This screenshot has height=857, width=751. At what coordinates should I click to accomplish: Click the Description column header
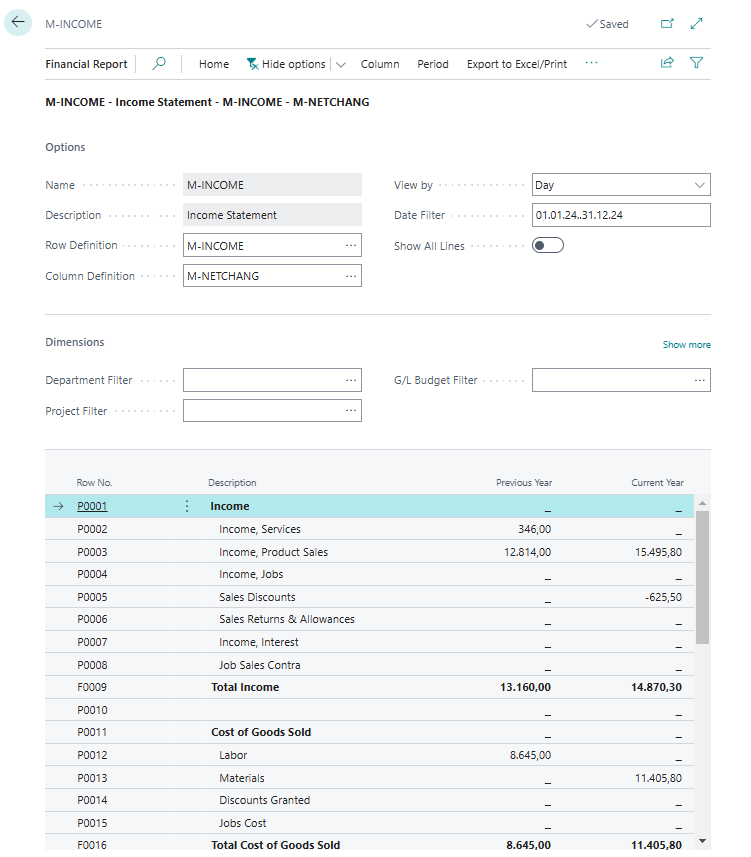[x=232, y=483]
